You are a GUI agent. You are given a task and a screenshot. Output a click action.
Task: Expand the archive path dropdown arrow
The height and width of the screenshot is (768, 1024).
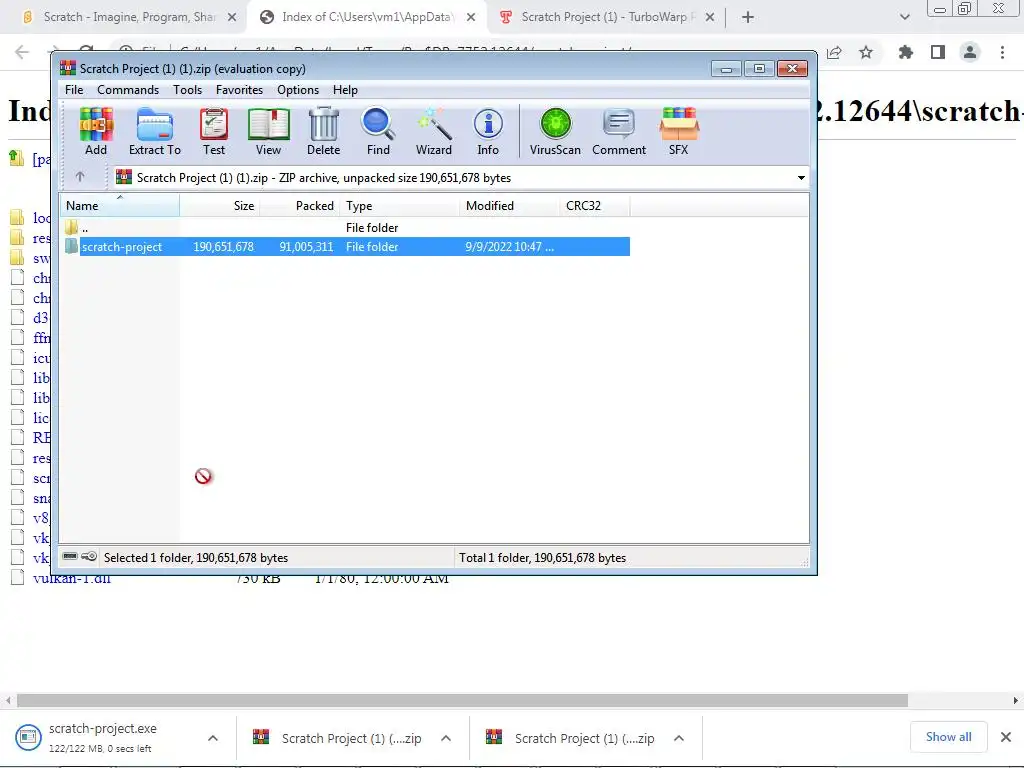[801, 178]
